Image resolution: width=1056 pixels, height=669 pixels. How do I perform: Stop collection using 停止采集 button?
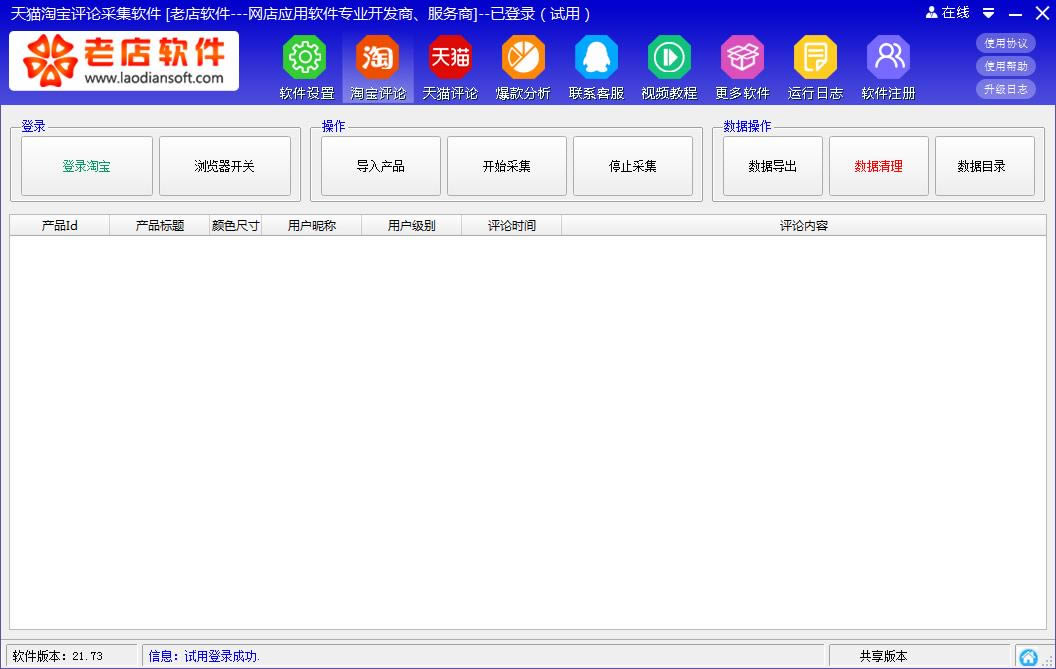pos(633,166)
